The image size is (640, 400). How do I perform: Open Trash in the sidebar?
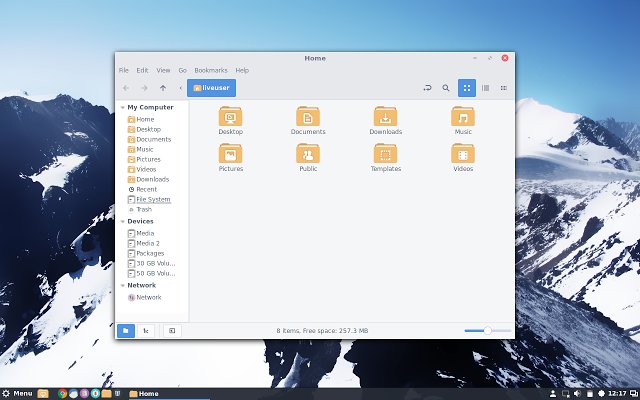(140, 209)
